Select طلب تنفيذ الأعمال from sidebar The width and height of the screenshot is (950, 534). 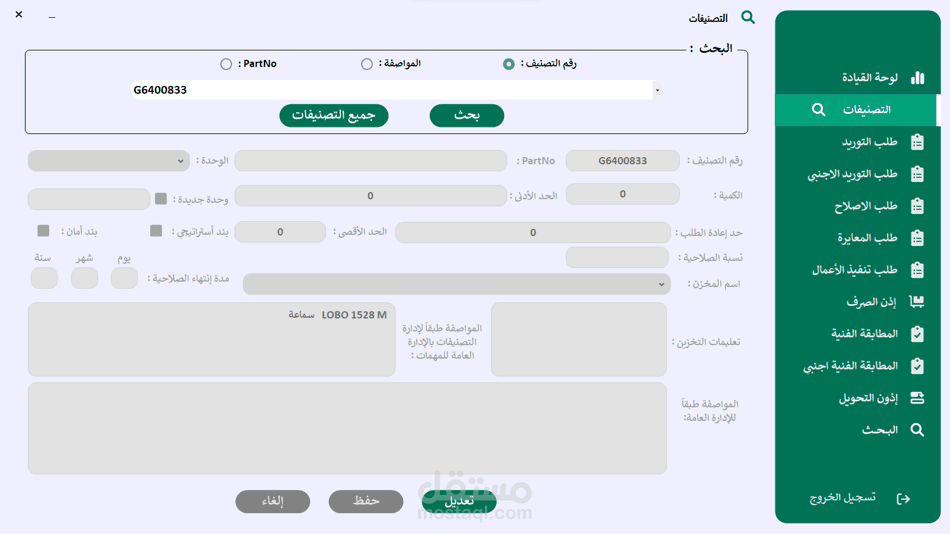[x=857, y=270]
